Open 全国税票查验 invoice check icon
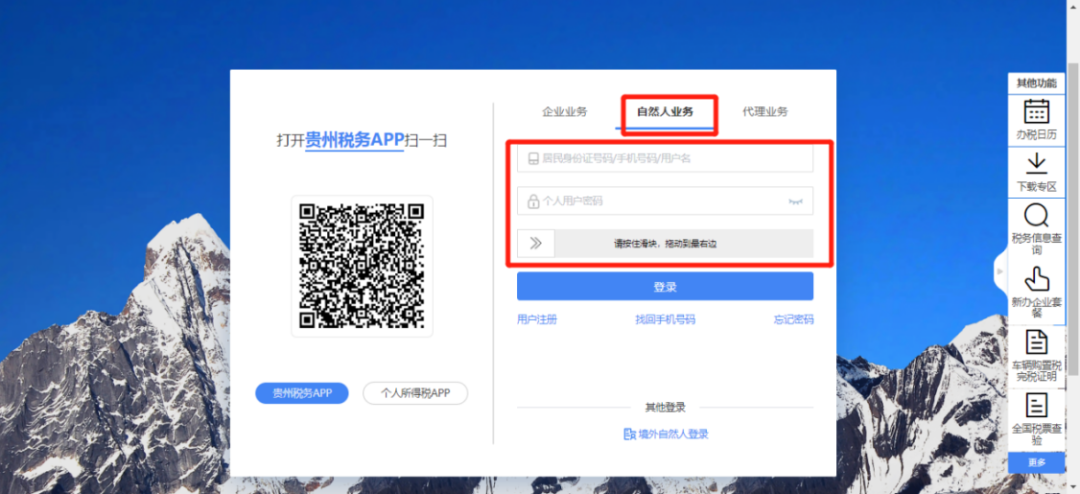 point(1036,405)
